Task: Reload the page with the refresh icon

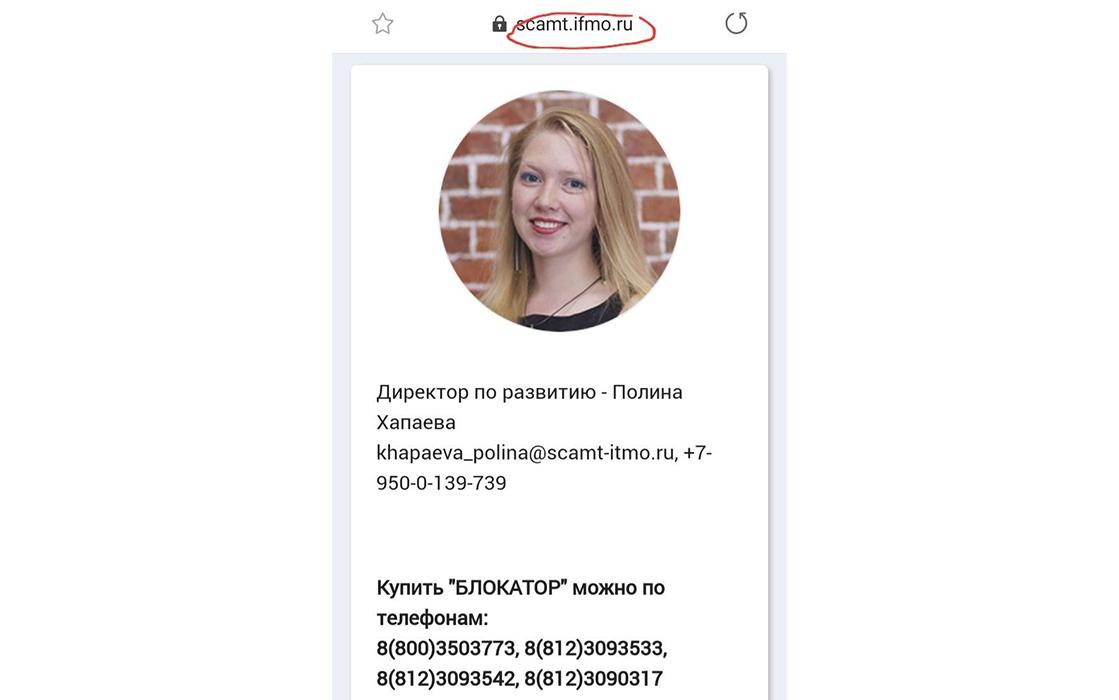Action: pos(736,24)
